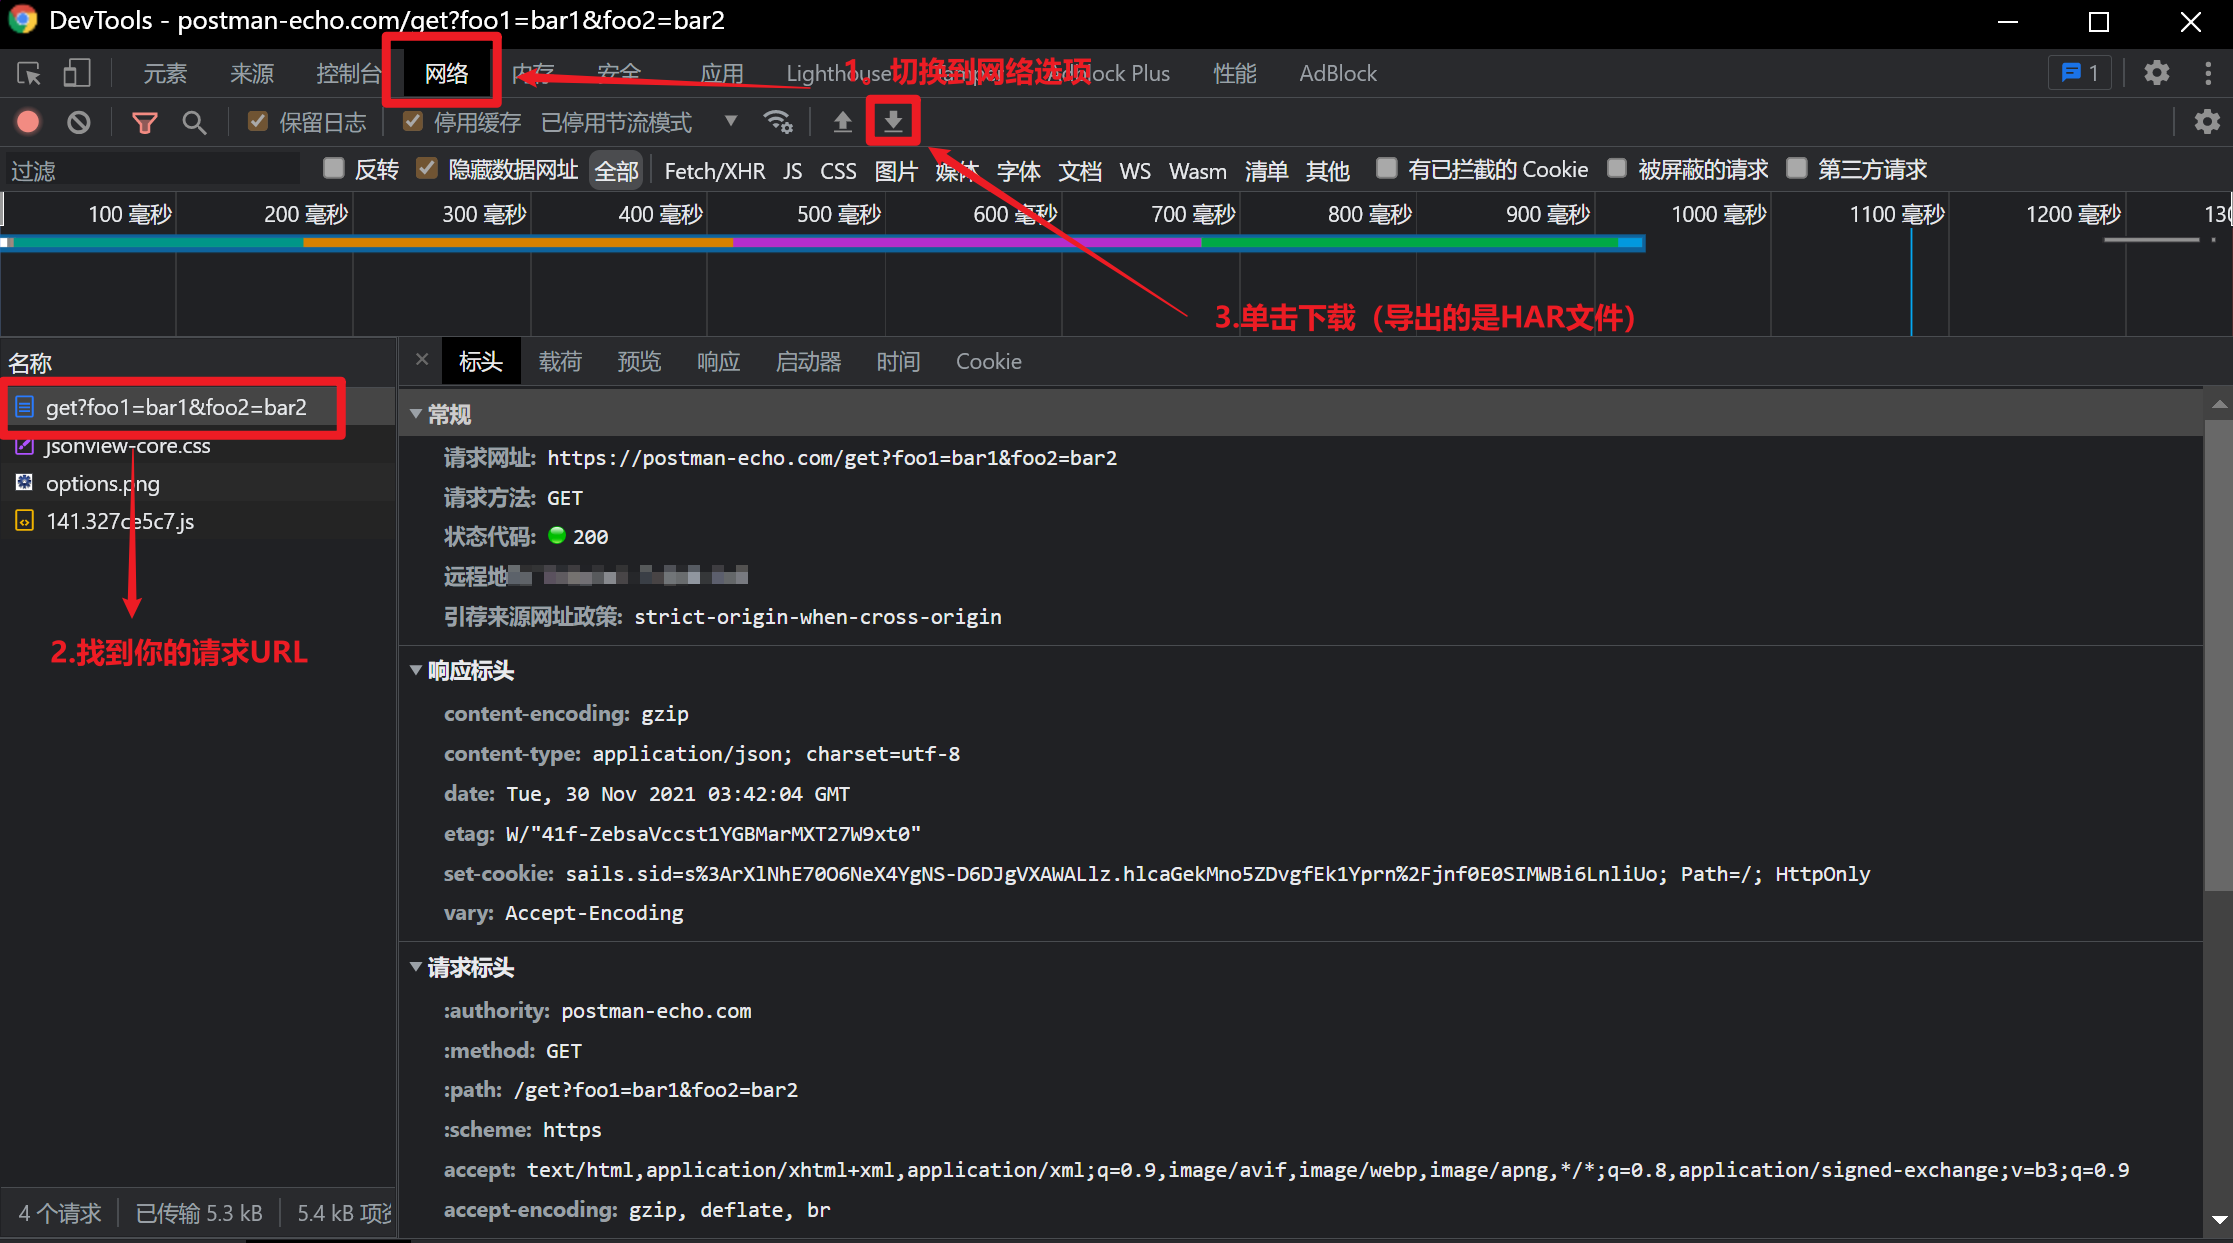The height and width of the screenshot is (1243, 2233).
Task: Filter requests by Font type (字体)
Action: tap(1019, 170)
